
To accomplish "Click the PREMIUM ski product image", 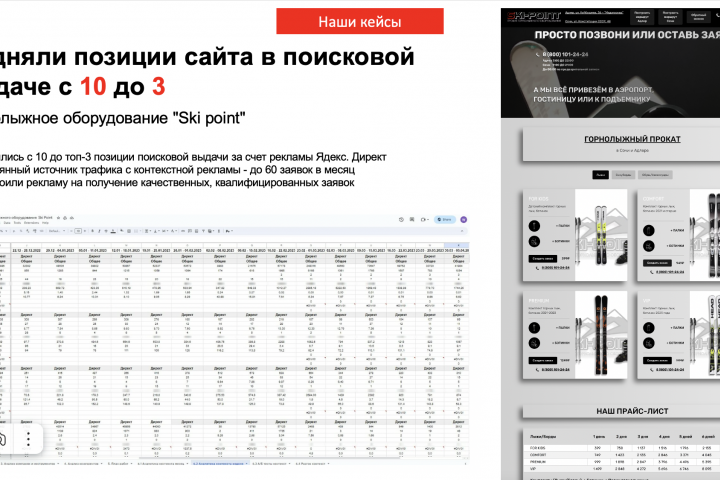I will [601, 335].
